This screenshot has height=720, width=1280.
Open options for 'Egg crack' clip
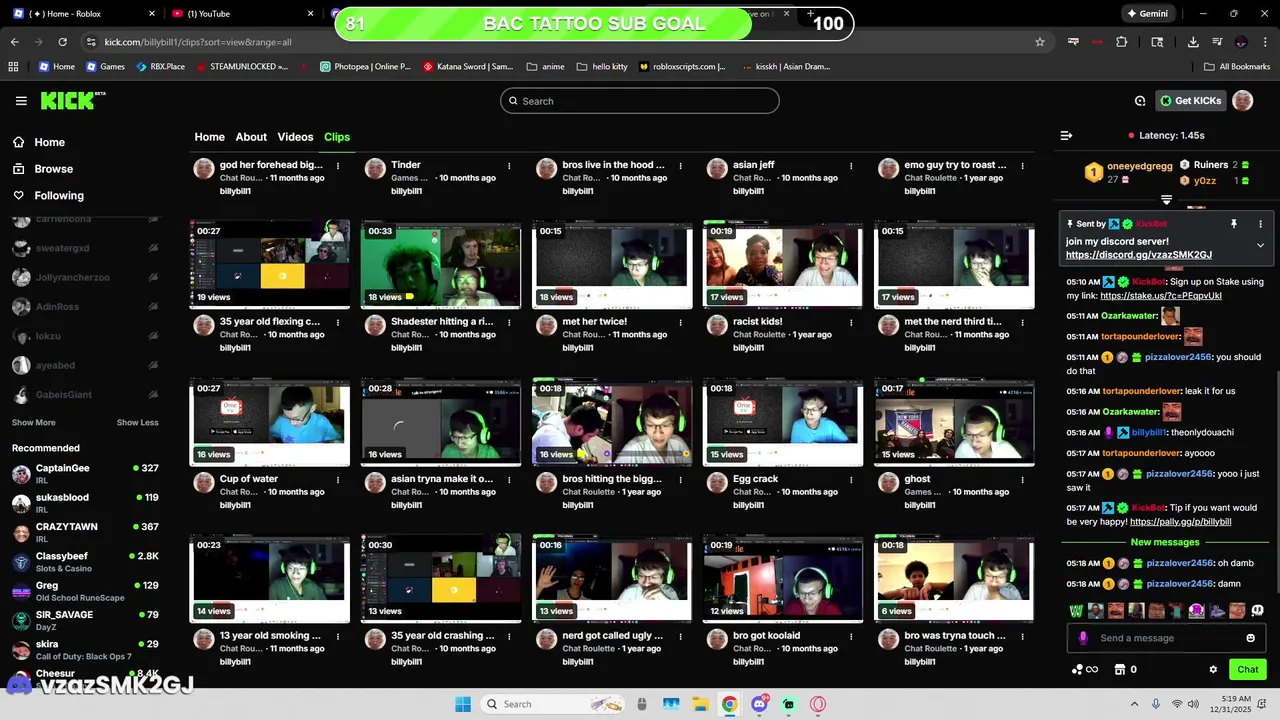tap(851, 479)
